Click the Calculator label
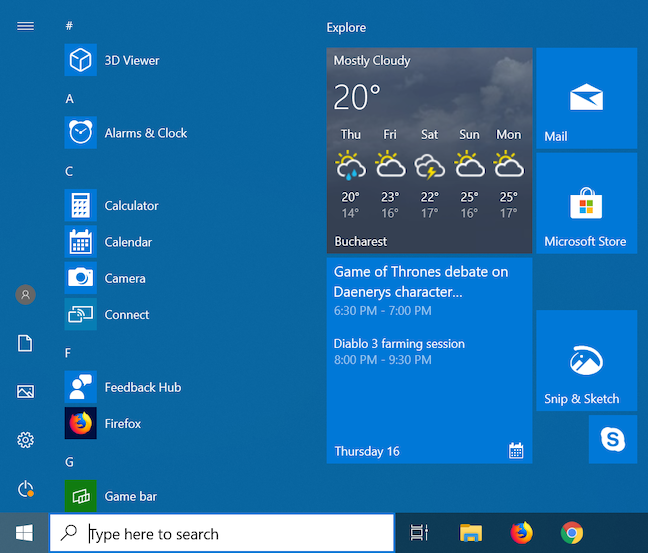The width and height of the screenshot is (648, 553). click(x=131, y=206)
